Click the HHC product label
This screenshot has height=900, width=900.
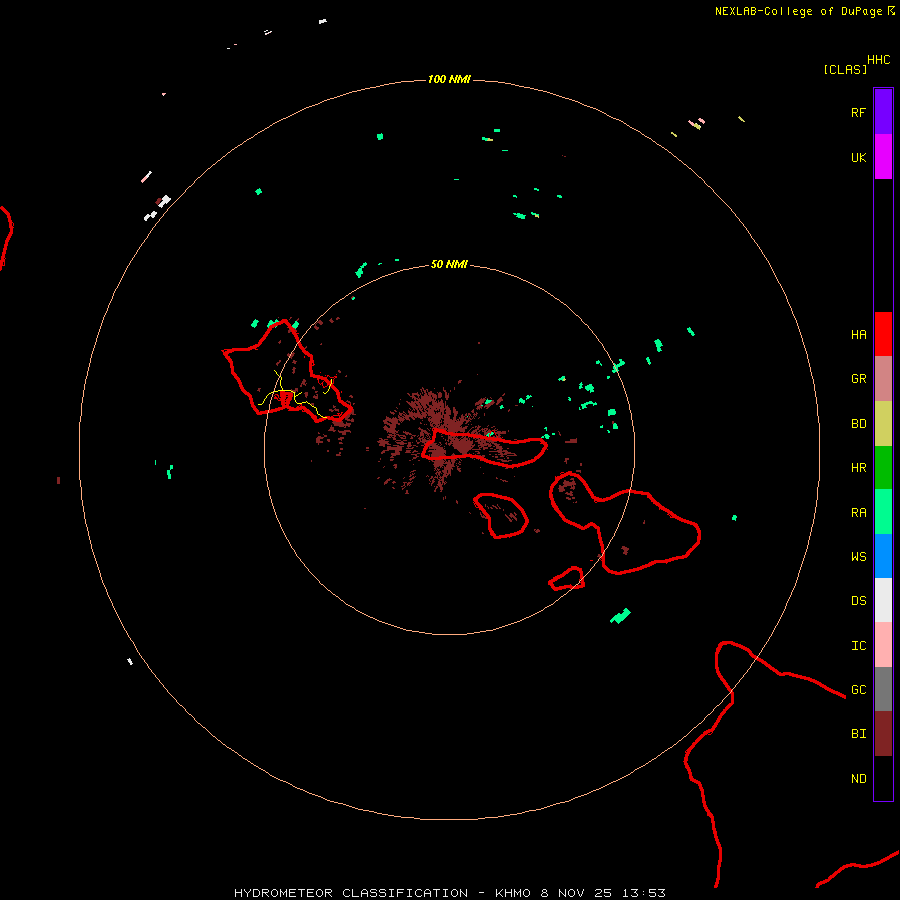click(878, 60)
